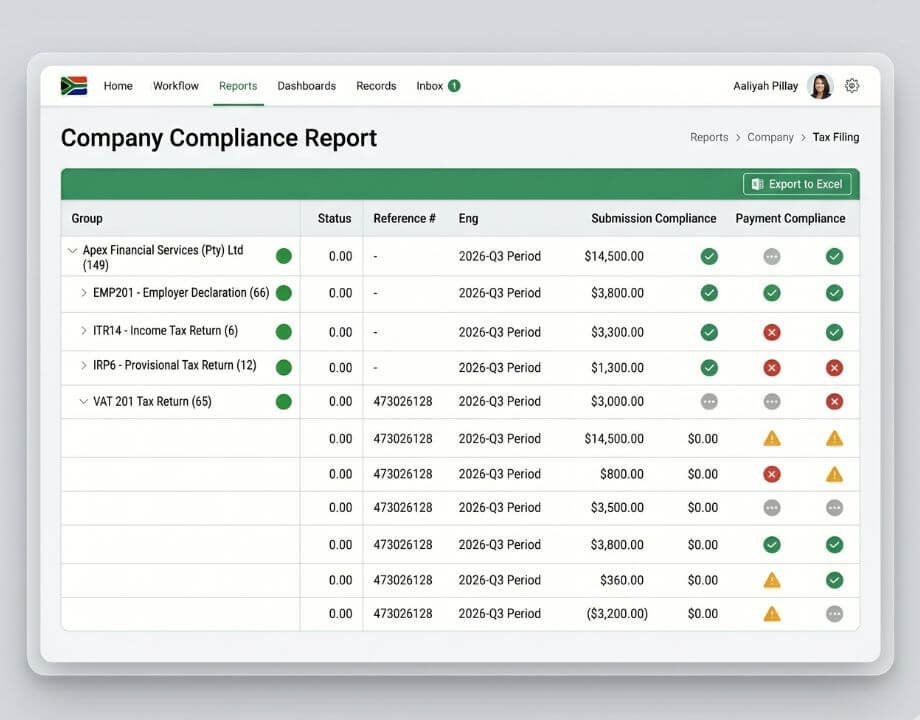Click the green checkmark in the $360.00 row
Screen dimensions: 920x720
(x=834, y=580)
